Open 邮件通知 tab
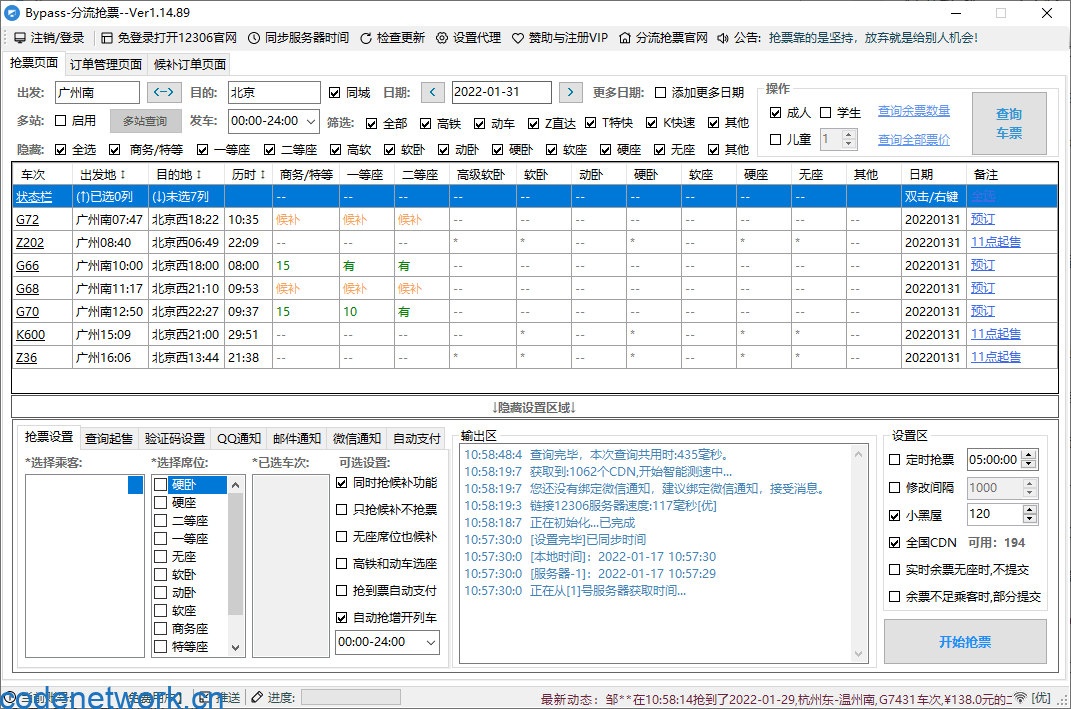Screen dimensions: 1071x709 (x=297, y=439)
